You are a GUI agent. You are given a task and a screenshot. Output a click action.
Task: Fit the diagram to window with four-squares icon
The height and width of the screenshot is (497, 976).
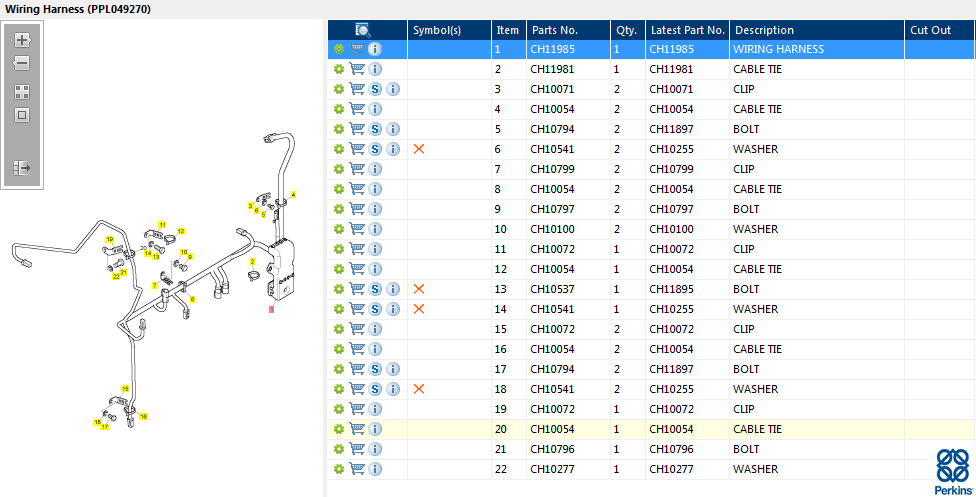coord(22,92)
